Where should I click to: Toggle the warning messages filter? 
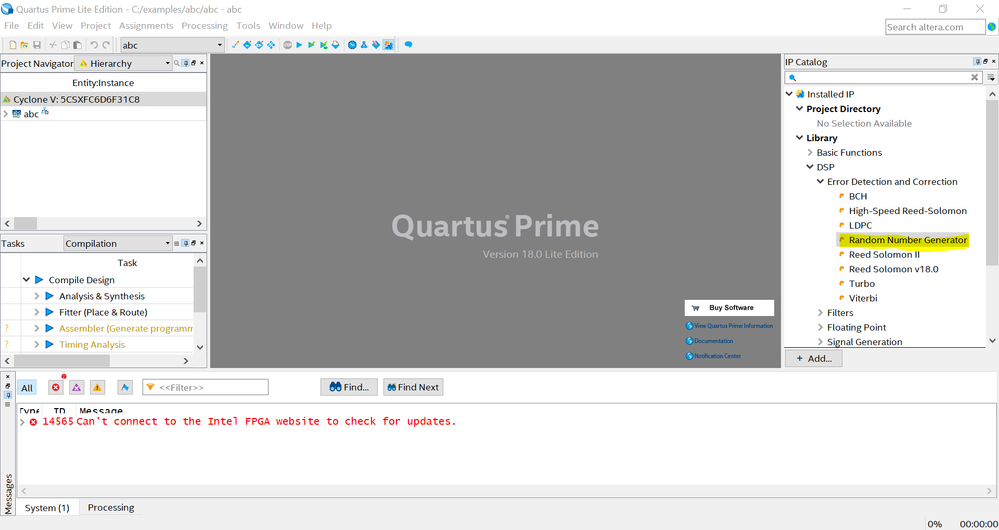click(97, 387)
